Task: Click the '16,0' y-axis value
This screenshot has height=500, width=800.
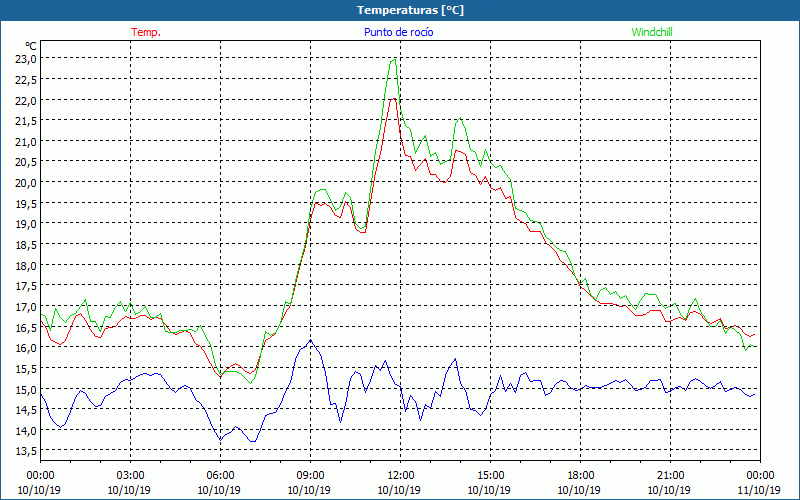Action: [x=26, y=348]
